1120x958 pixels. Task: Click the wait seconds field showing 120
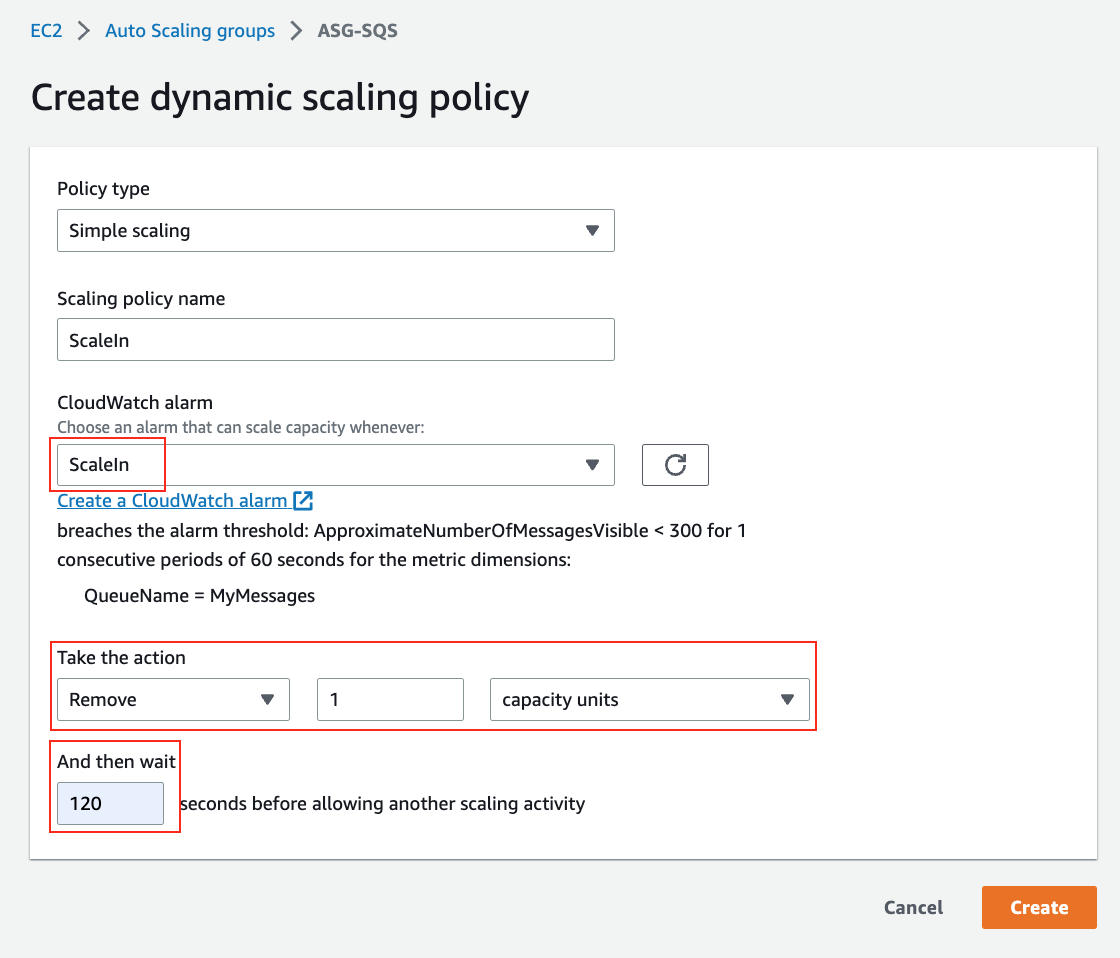111,804
